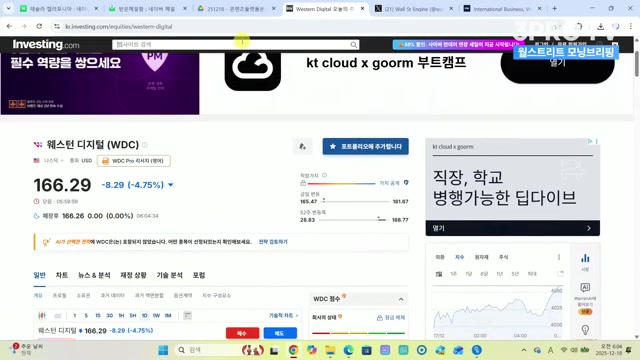
Task: Open Windows Start menu
Action: pos(163,350)
